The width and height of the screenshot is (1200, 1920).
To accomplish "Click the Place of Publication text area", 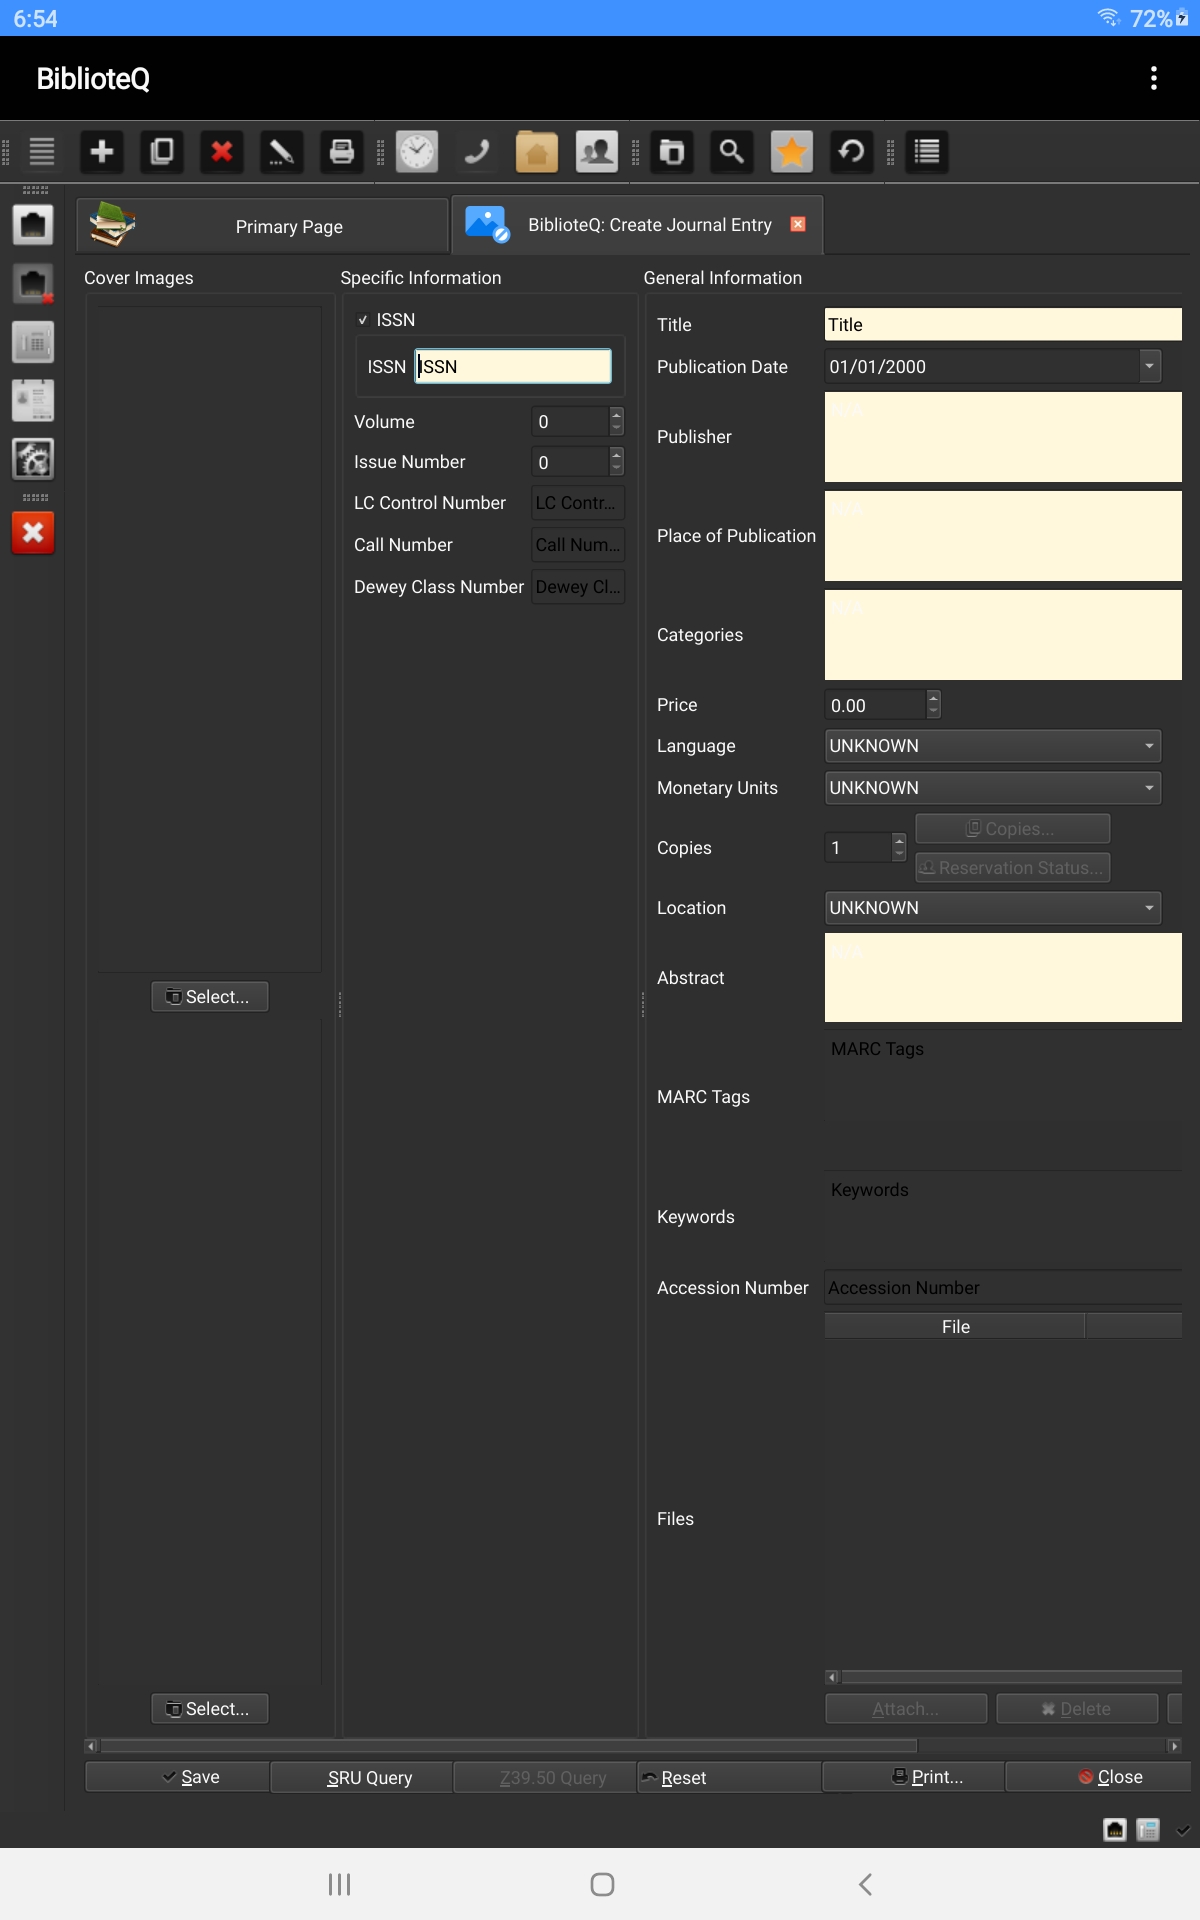I will 1003,536.
